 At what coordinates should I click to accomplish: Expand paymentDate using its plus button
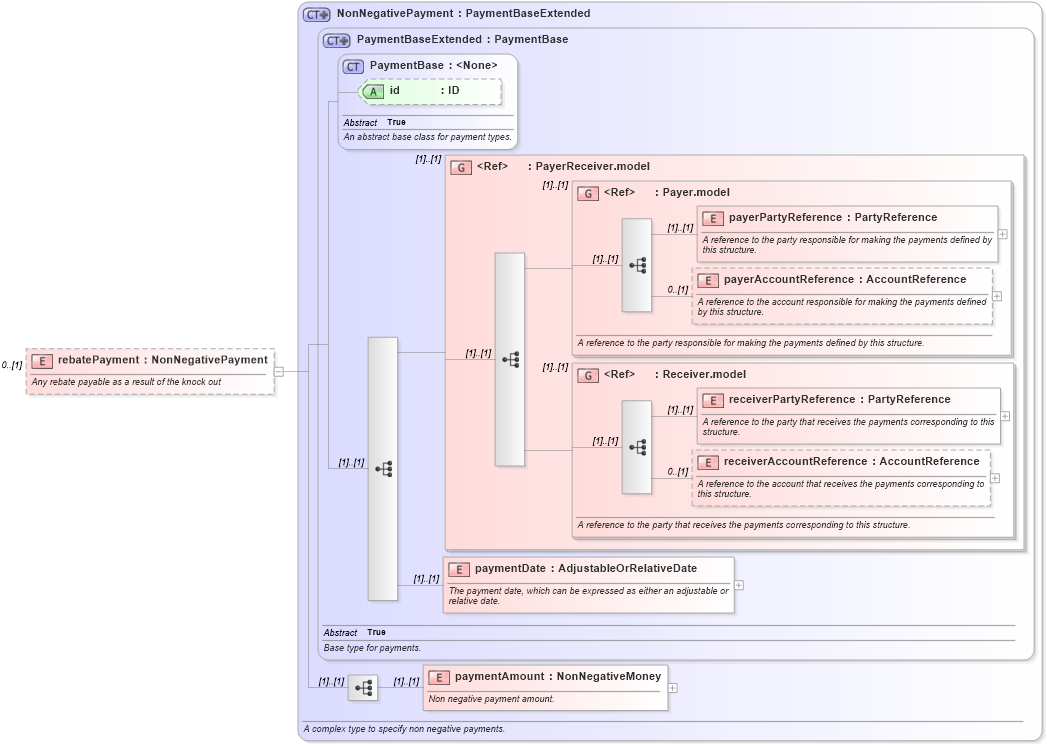point(739,585)
